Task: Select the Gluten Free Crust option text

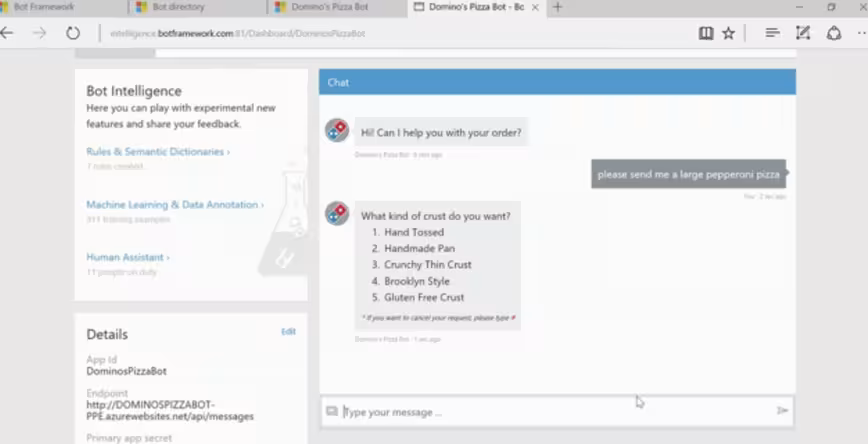Action: coord(424,297)
